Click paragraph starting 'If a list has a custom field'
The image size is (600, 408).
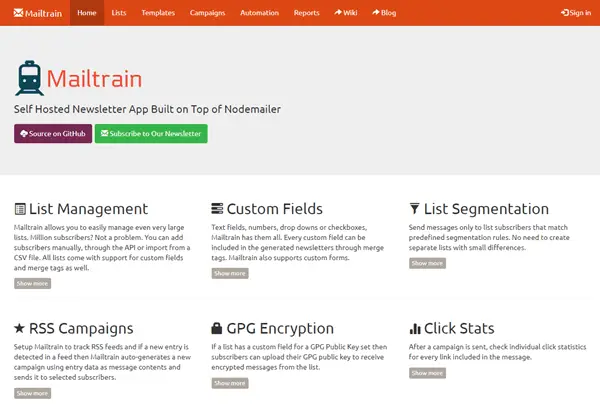(x=299, y=357)
